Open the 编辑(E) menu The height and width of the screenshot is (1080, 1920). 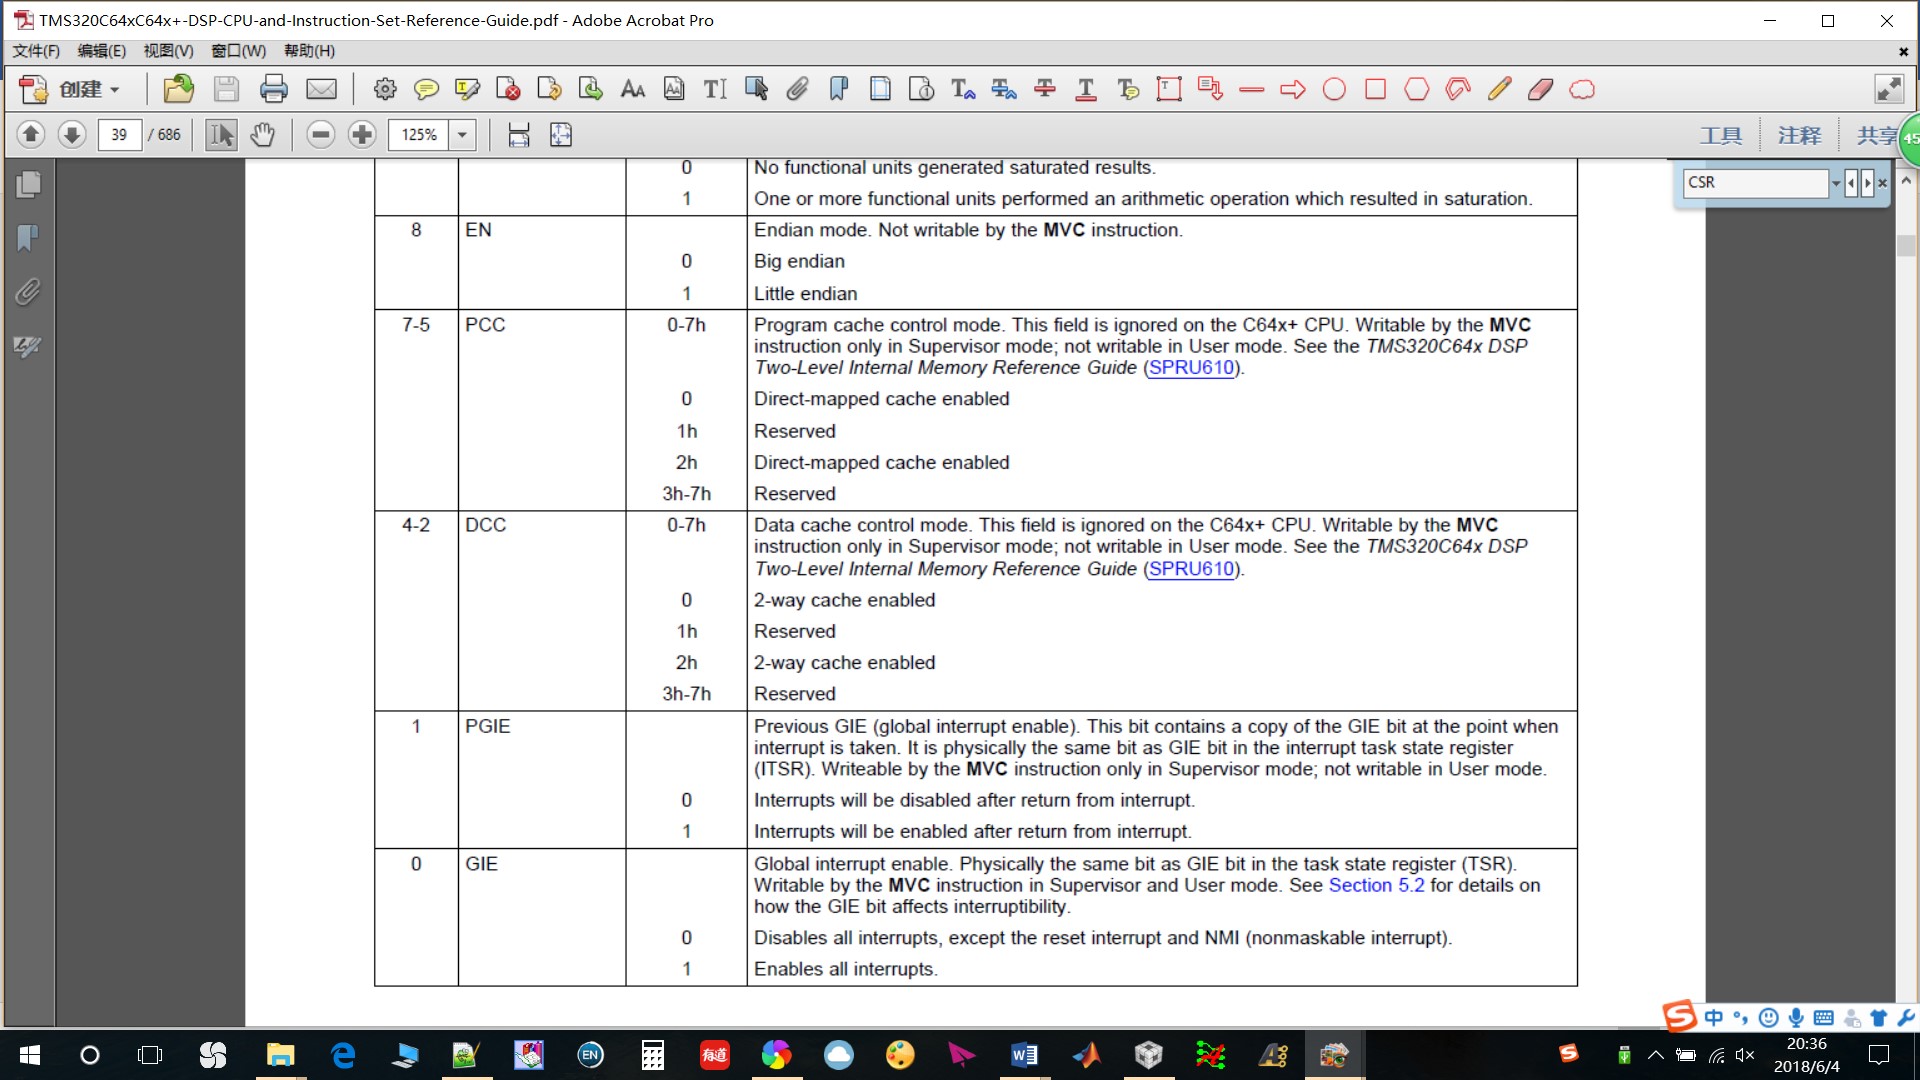coord(102,51)
